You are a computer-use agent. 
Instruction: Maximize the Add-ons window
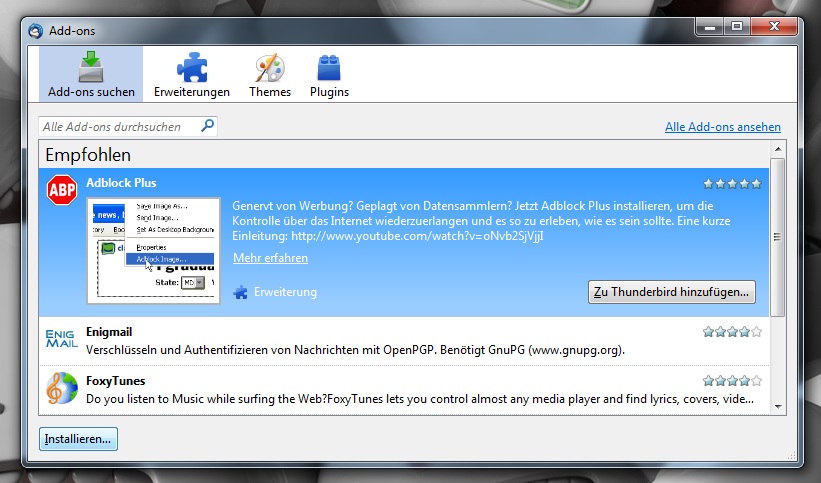pyautogui.click(x=737, y=26)
